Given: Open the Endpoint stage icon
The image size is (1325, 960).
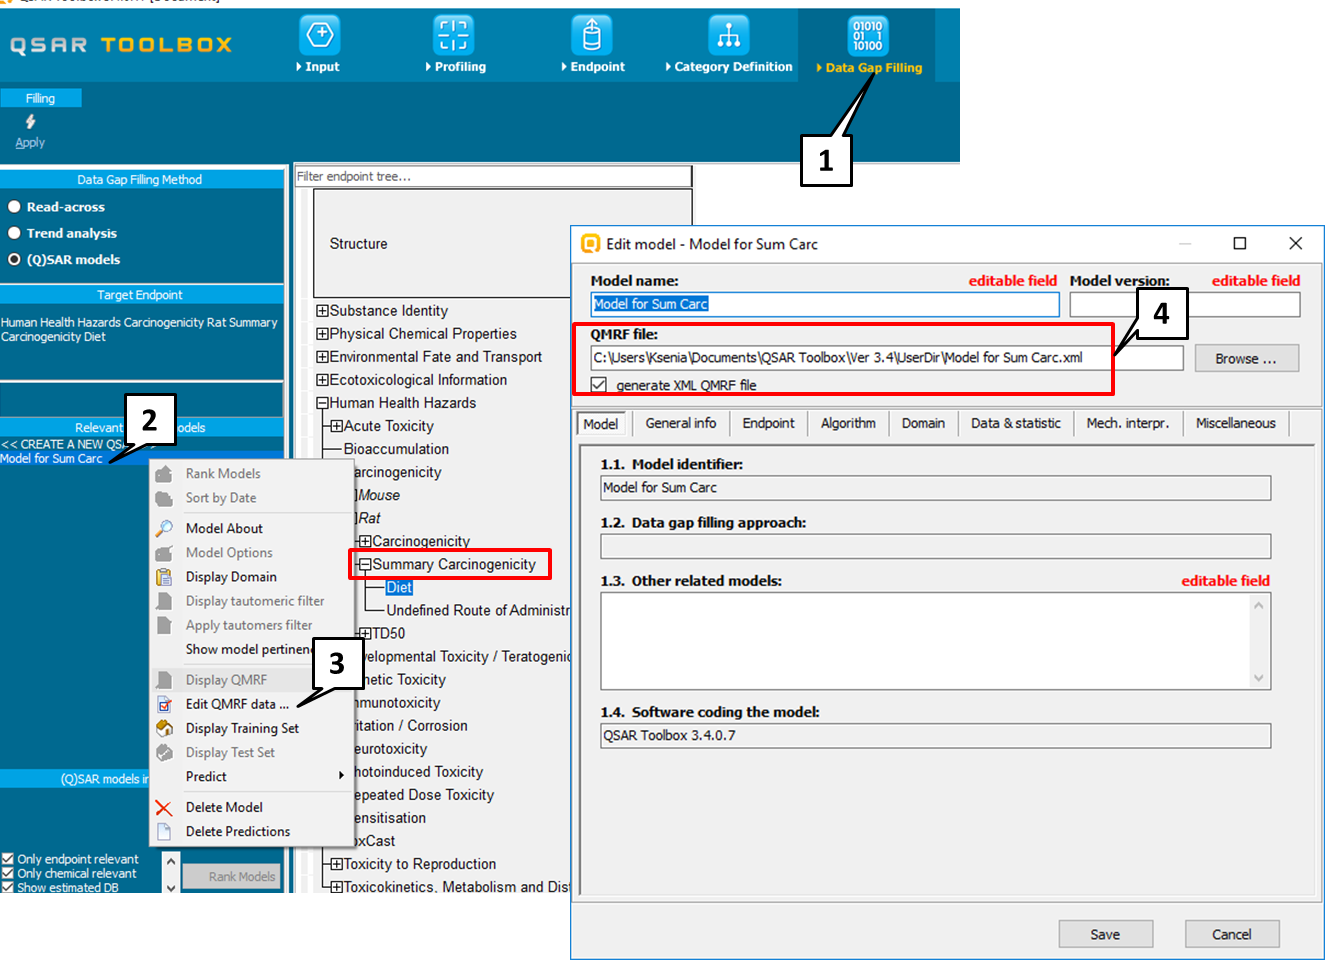Looking at the screenshot, I should coord(592,35).
